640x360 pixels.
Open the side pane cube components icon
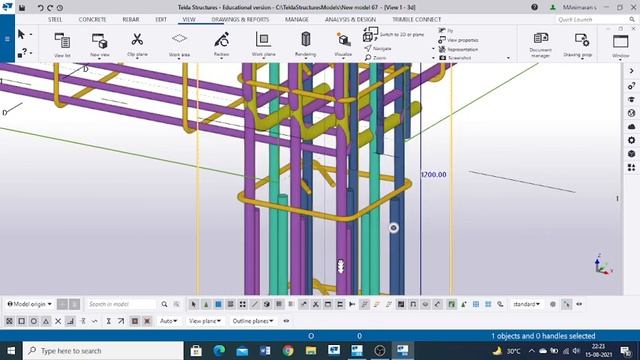[x=631, y=153]
